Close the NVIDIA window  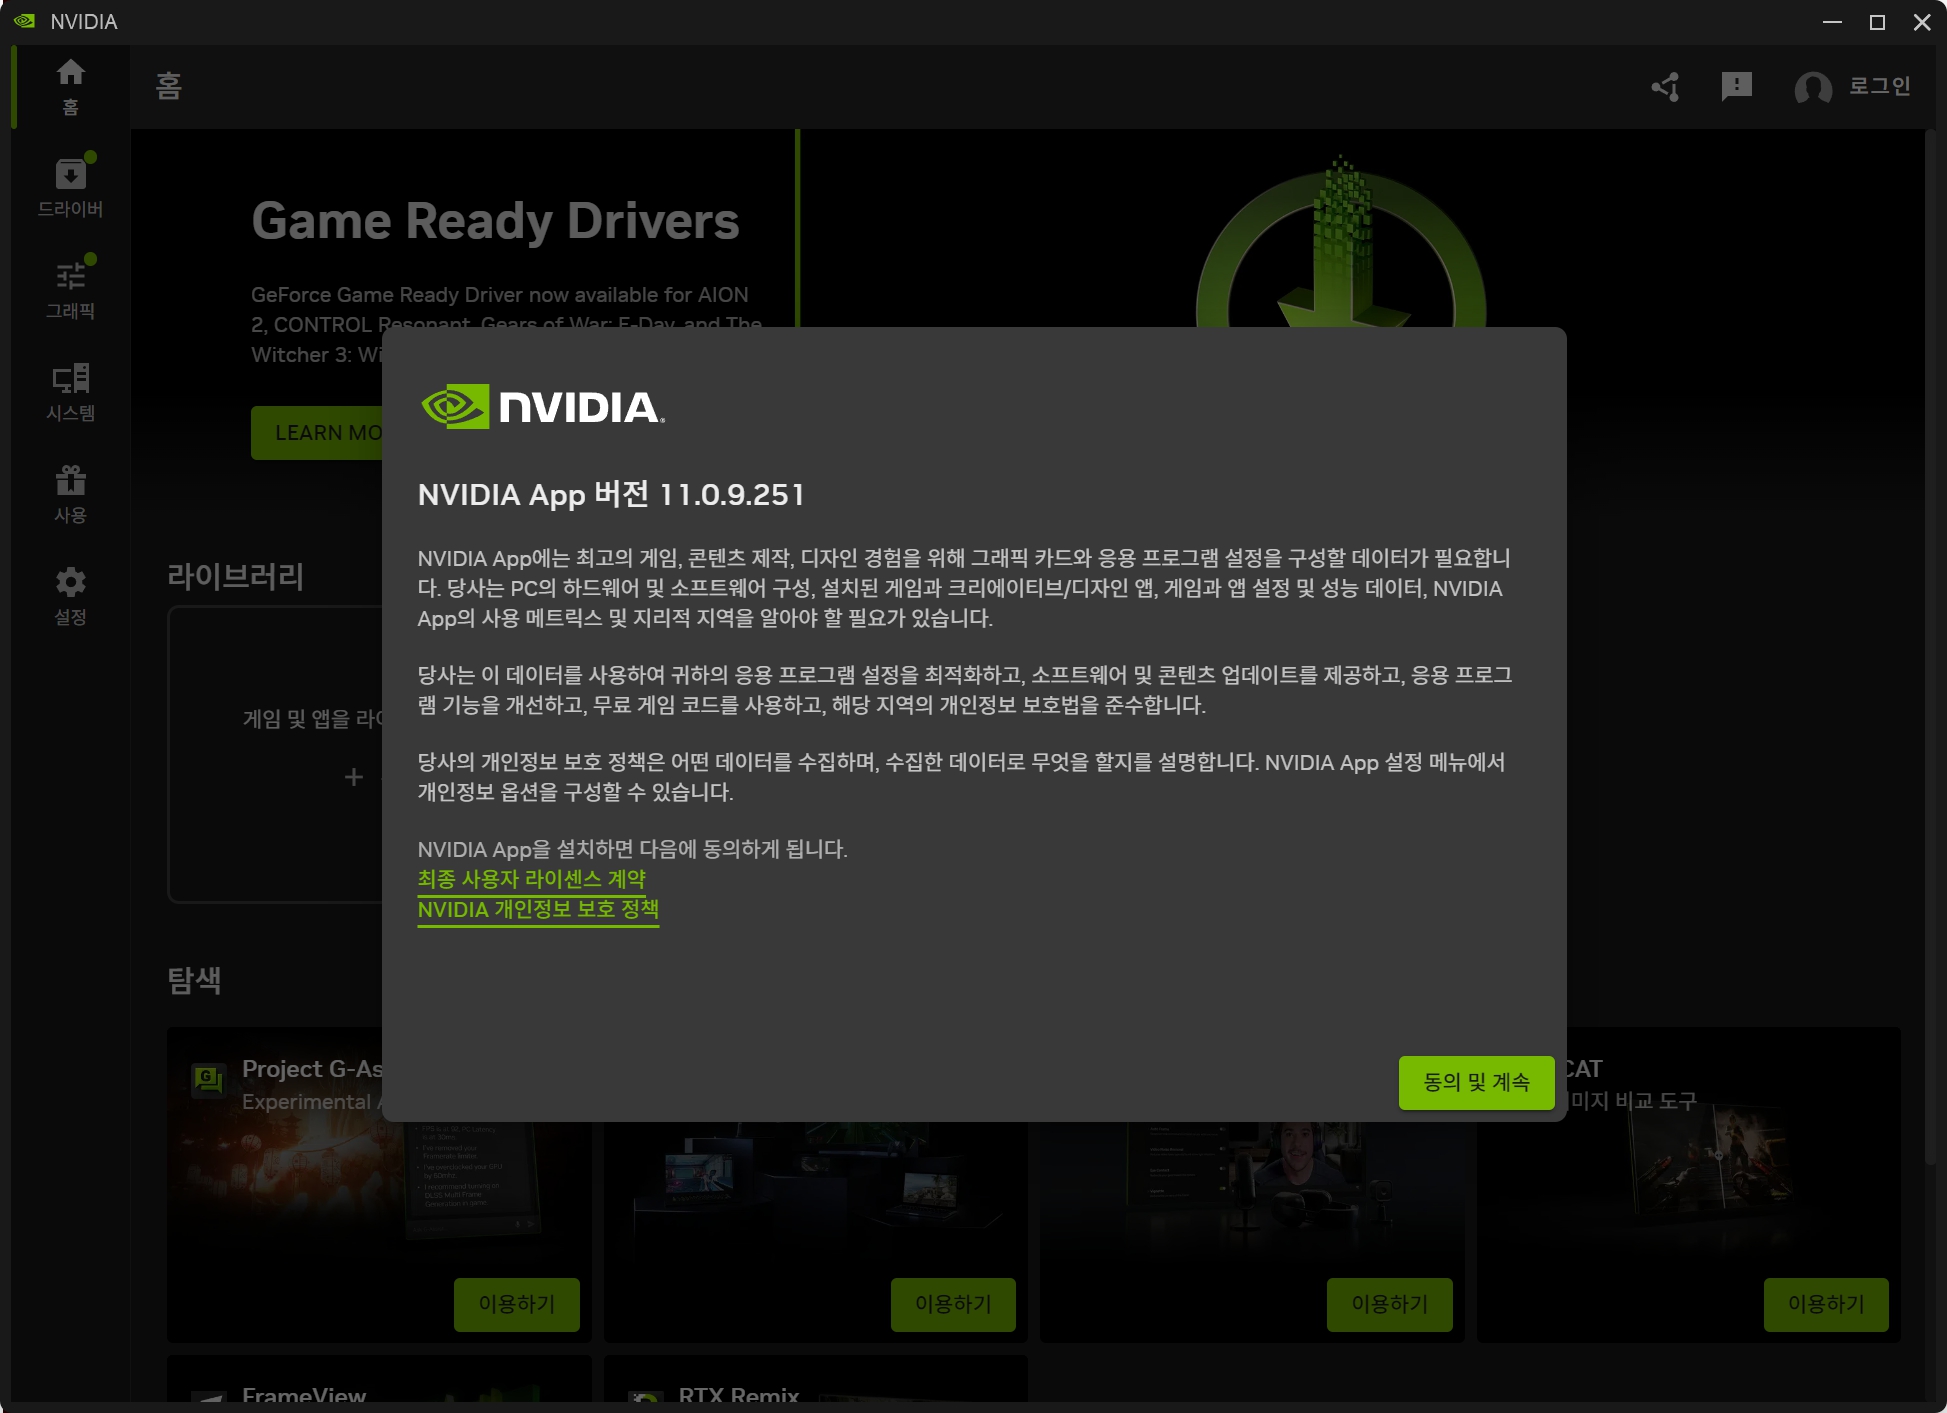pyautogui.click(x=1921, y=22)
